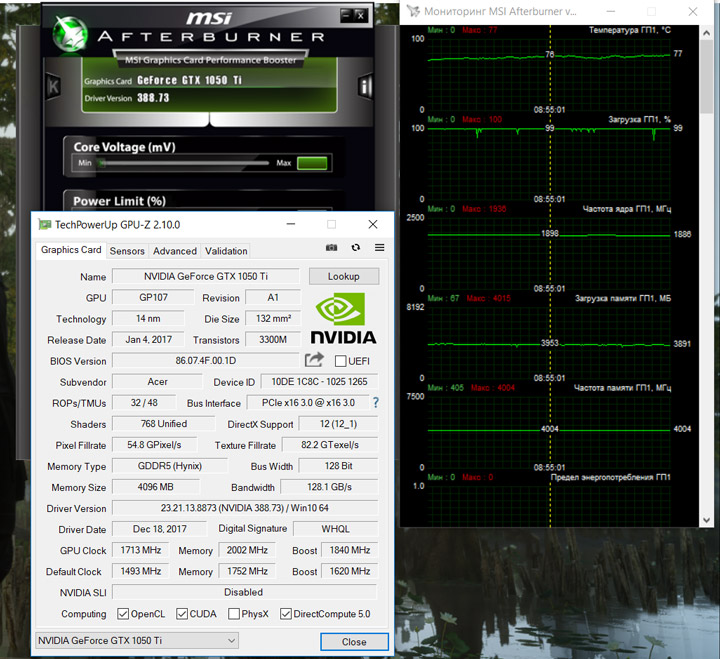Image resolution: width=720 pixels, height=659 pixels.
Task: Click the memory usage graph
Action: (549, 343)
